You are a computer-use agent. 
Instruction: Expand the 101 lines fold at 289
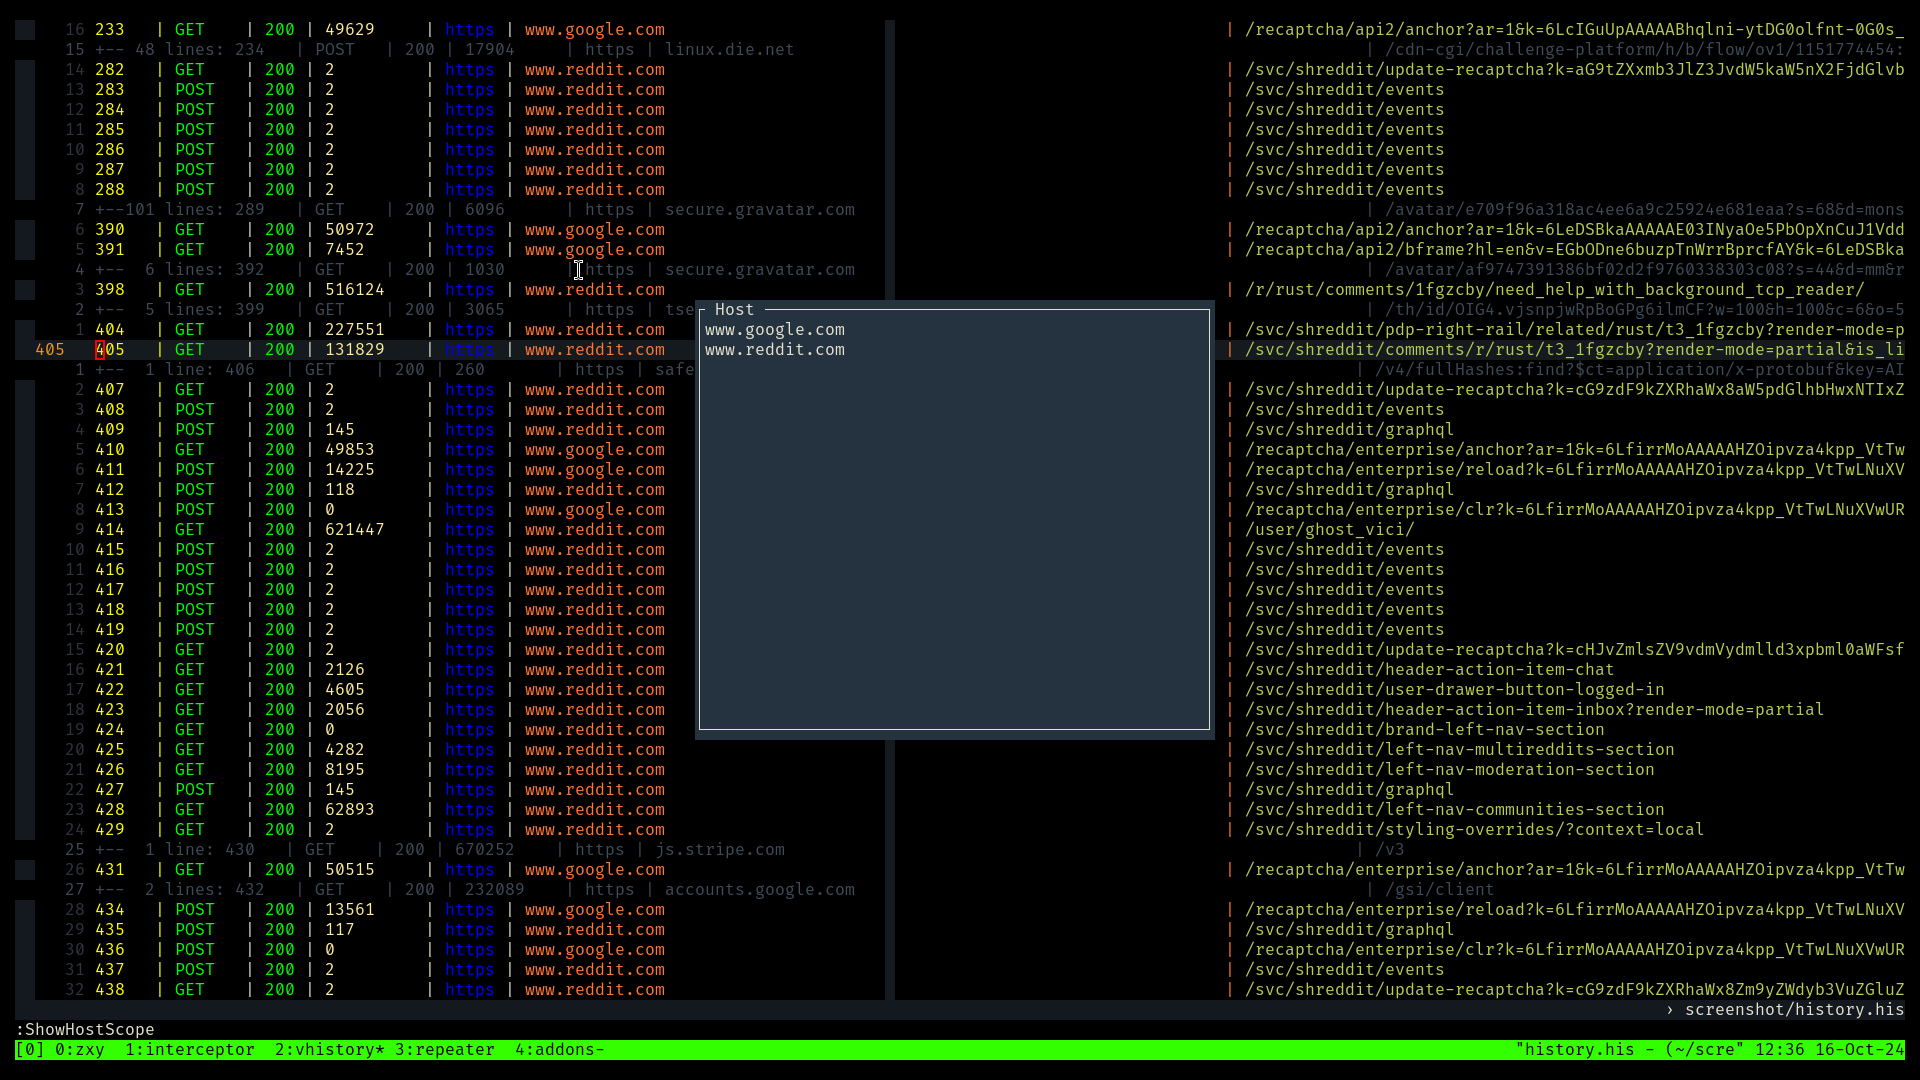click(180, 210)
